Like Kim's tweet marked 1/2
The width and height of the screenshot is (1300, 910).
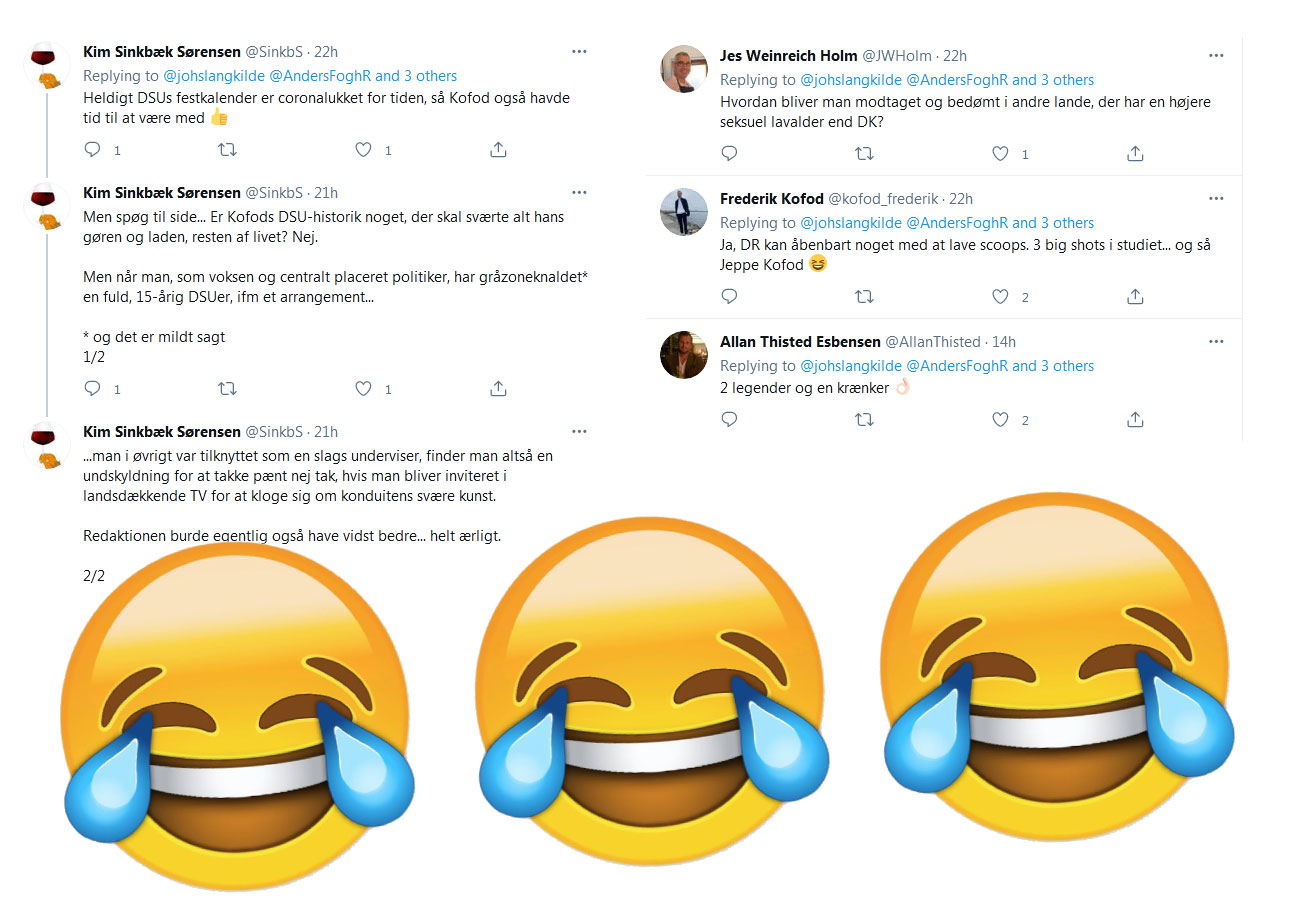coord(364,388)
